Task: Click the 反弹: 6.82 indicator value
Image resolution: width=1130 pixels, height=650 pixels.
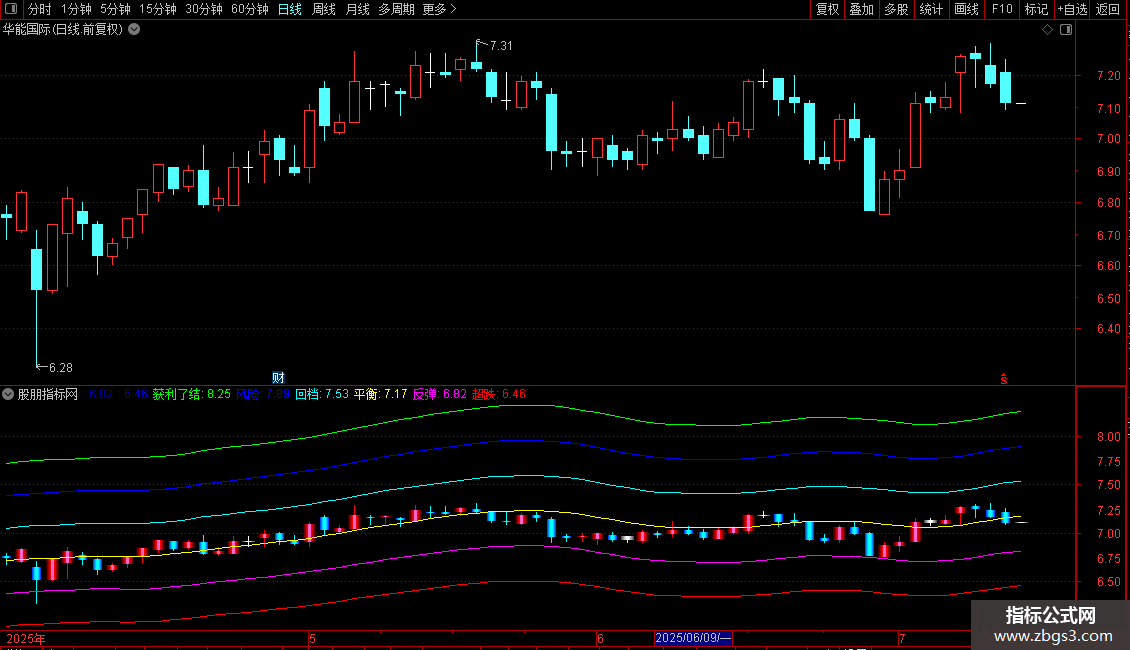Action: [x=440, y=394]
